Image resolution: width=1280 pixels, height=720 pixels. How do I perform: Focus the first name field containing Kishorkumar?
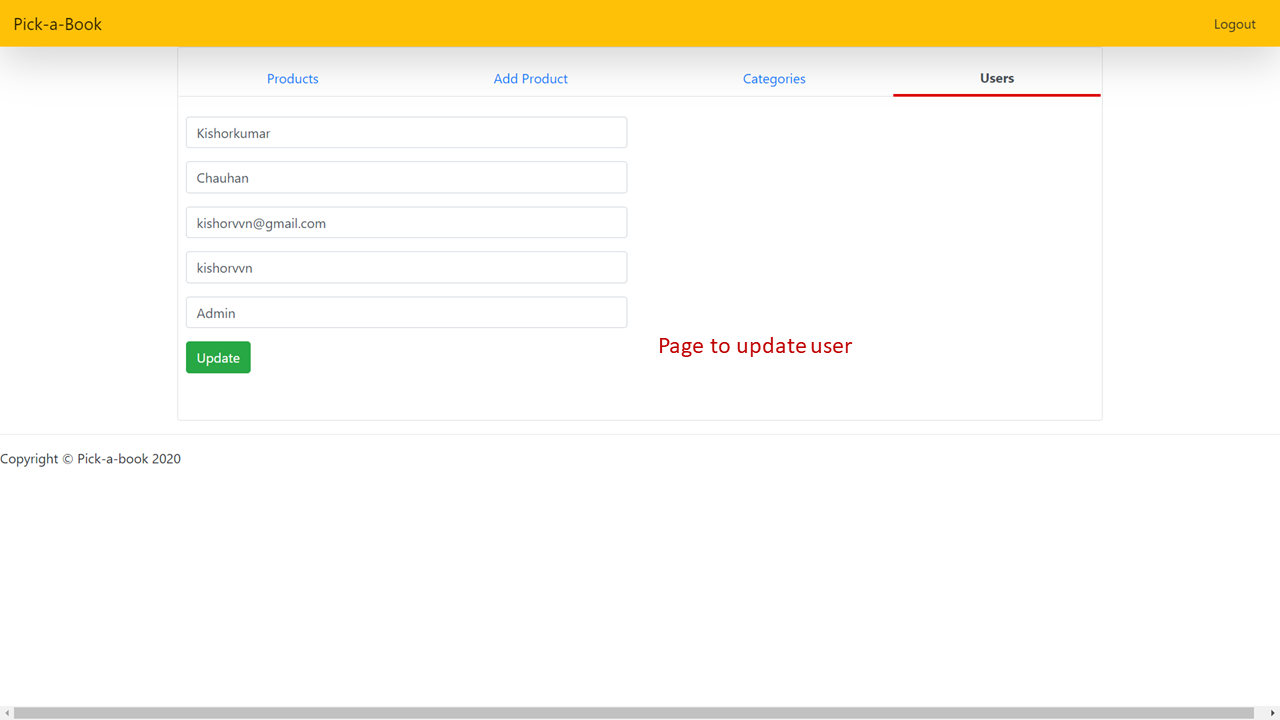coord(407,132)
